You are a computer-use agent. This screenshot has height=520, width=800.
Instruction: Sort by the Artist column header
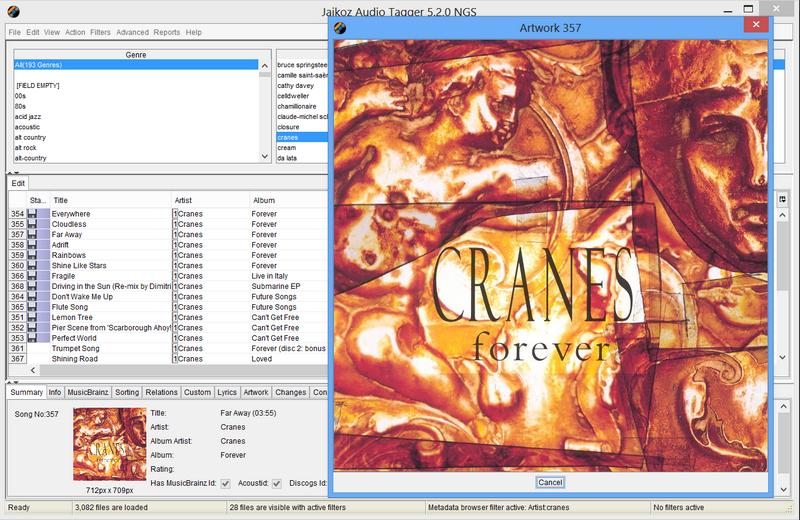click(211, 200)
